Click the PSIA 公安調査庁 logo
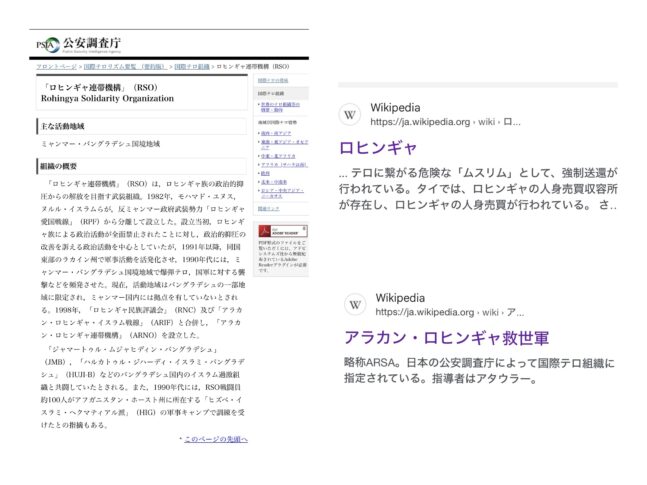647x485 pixels. pyautogui.click(x=78, y=44)
